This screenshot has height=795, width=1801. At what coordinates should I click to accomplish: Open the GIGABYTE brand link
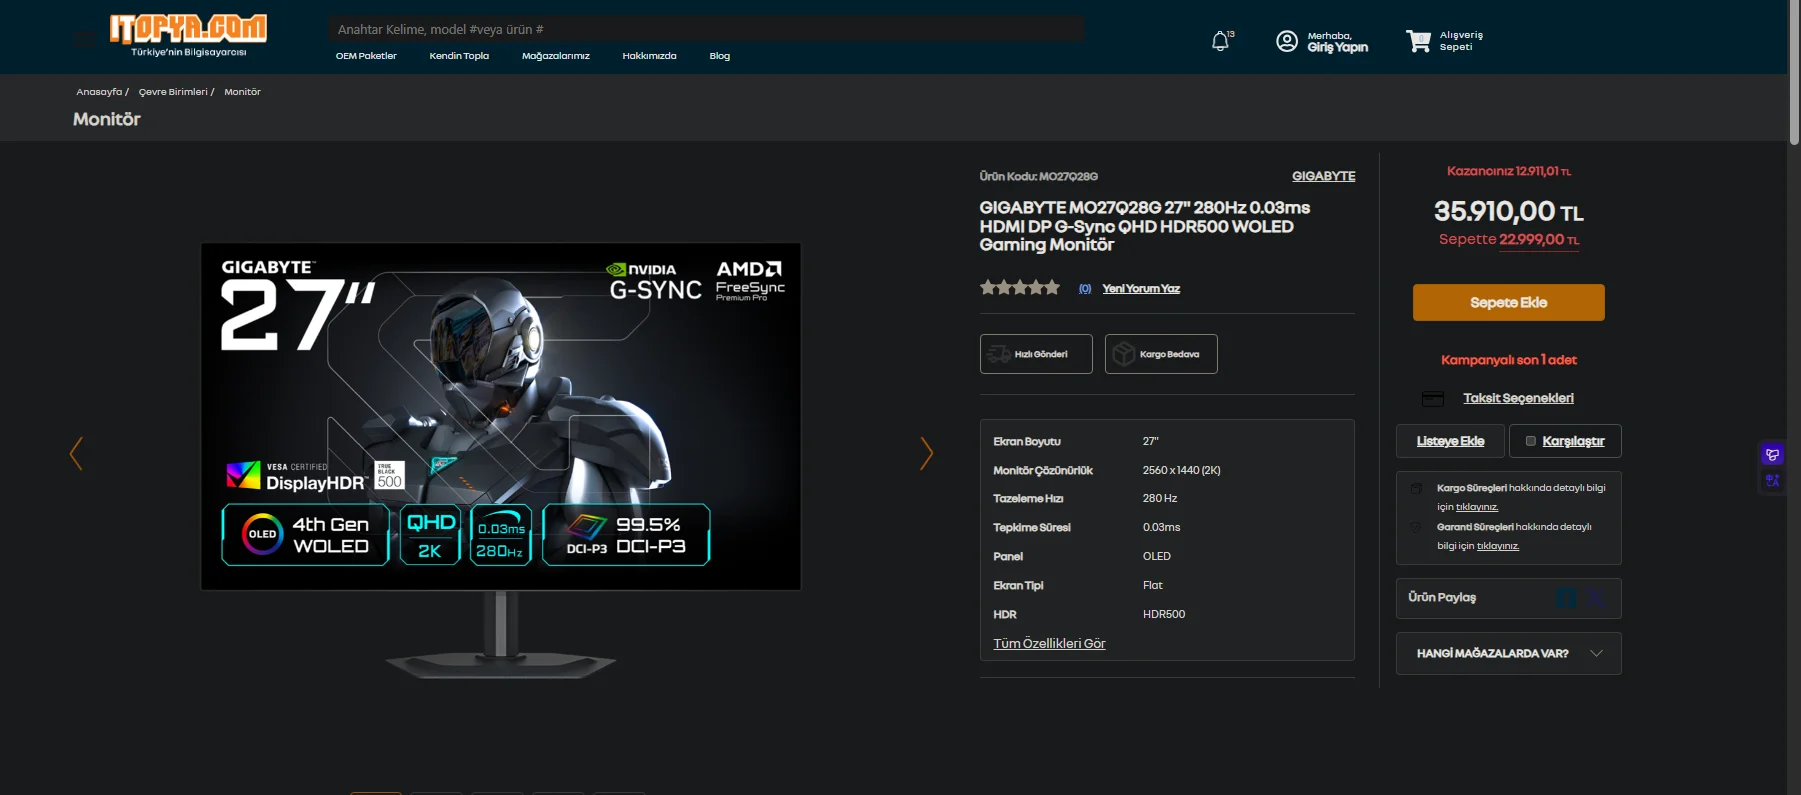[x=1323, y=176]
